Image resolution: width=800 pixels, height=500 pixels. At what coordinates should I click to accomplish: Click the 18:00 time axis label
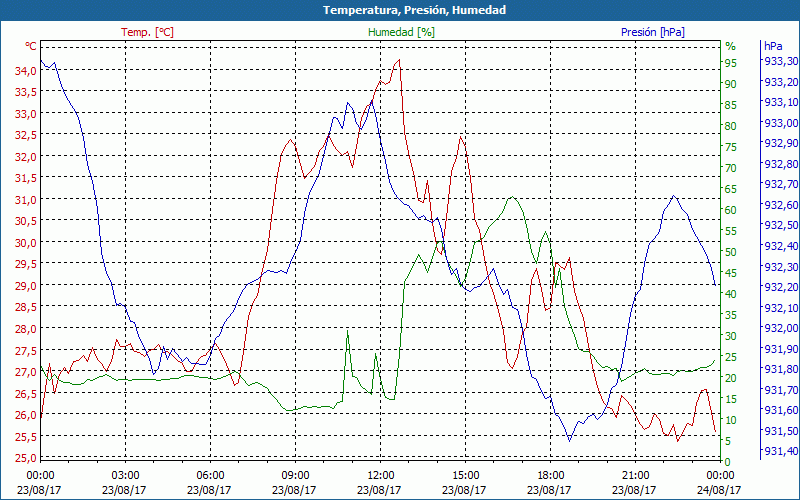coord(551,476)
